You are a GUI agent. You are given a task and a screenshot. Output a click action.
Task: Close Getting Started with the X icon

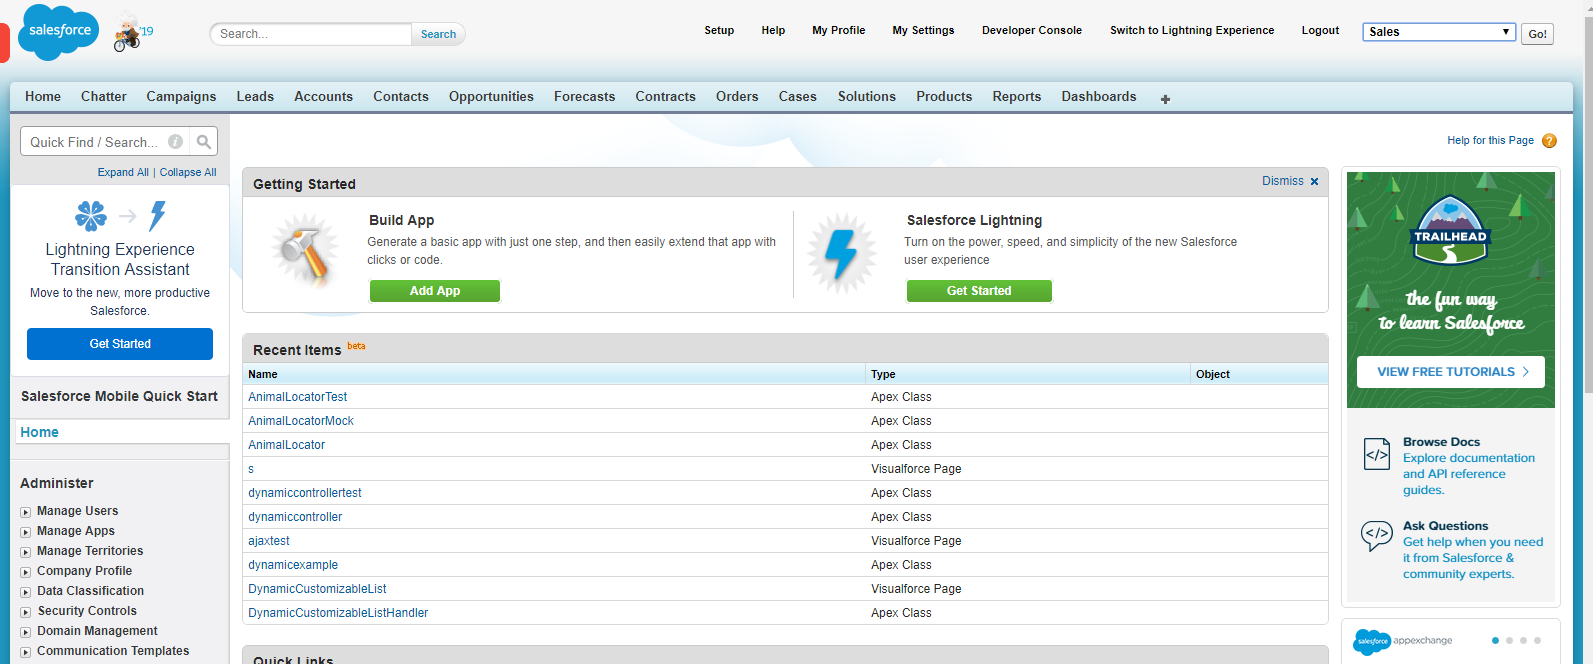pos(1314,182)
